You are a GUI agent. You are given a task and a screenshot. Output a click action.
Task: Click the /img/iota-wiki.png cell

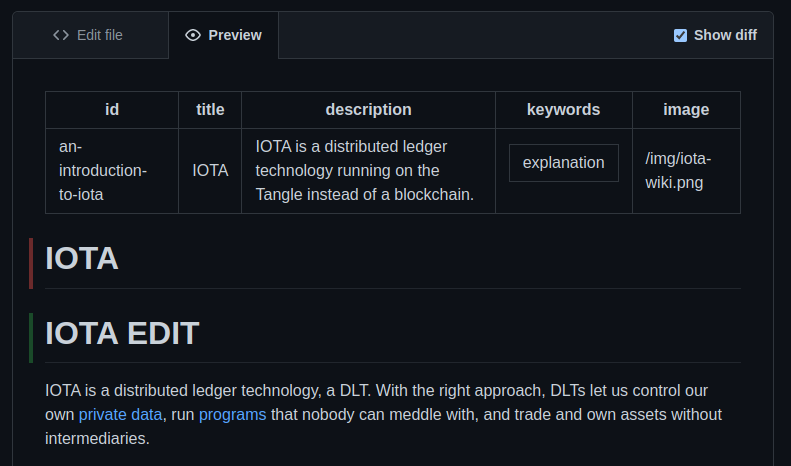coord(686,171)
